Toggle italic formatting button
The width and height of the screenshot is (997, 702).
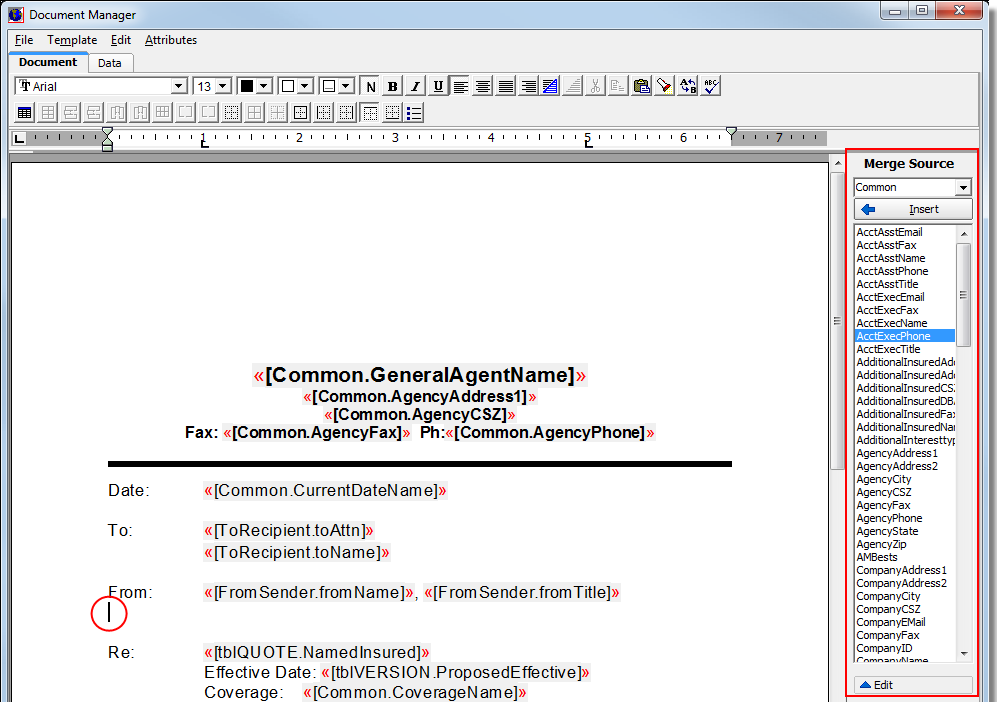click(x=415, y=86)
